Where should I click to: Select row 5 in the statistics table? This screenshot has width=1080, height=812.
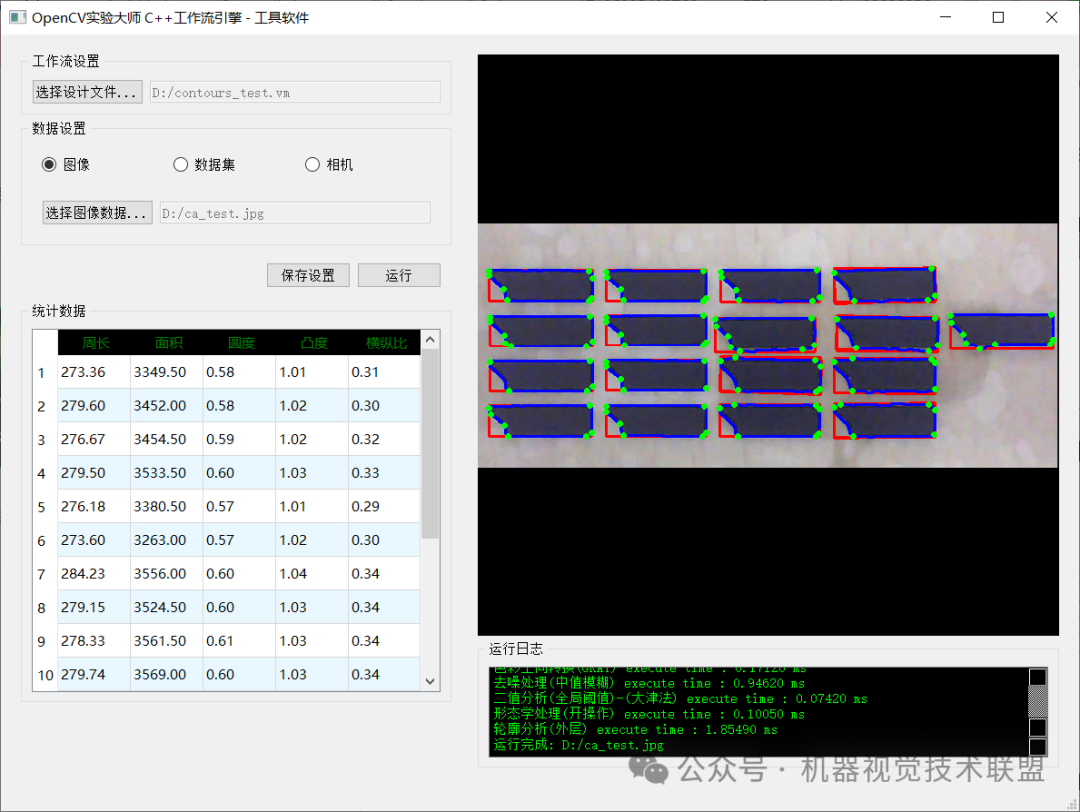tap(200, 506)
